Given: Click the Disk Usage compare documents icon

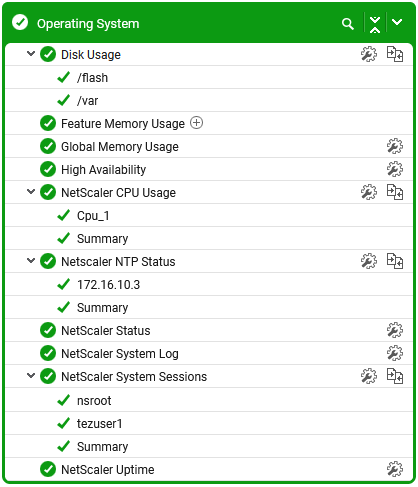Looking at the screenshot, I should (x=395, y=54).
